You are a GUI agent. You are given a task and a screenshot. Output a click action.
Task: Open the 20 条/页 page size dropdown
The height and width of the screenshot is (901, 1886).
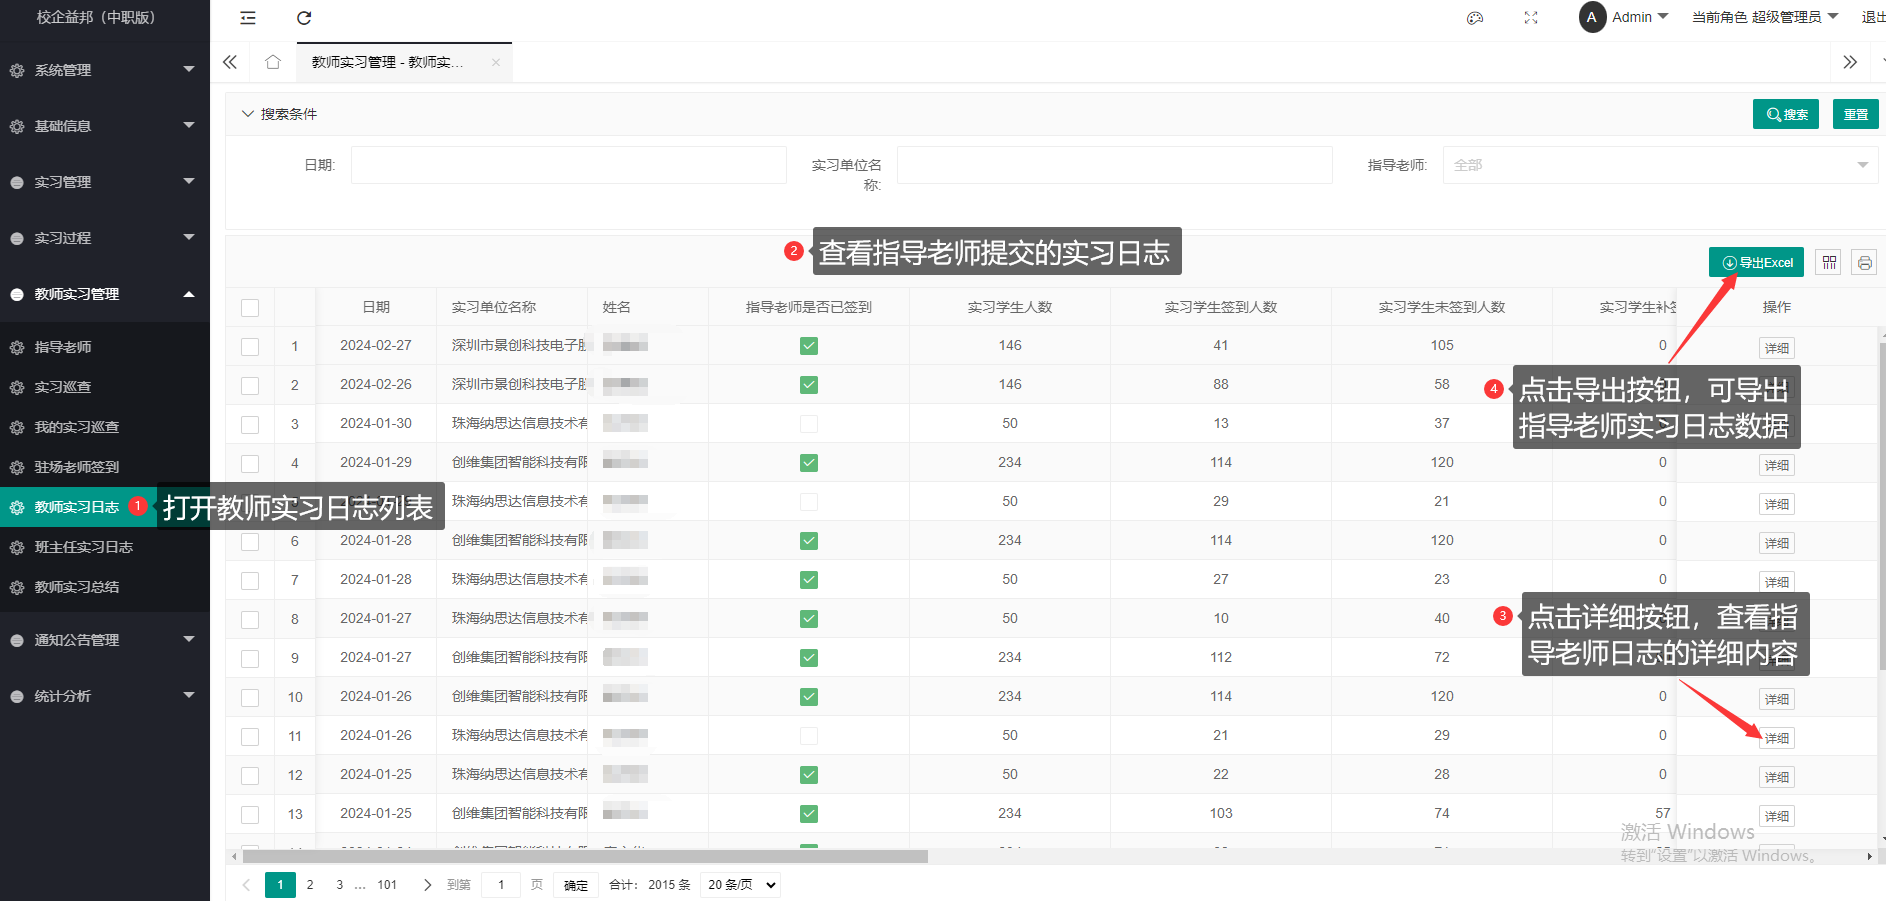[741, 885]
